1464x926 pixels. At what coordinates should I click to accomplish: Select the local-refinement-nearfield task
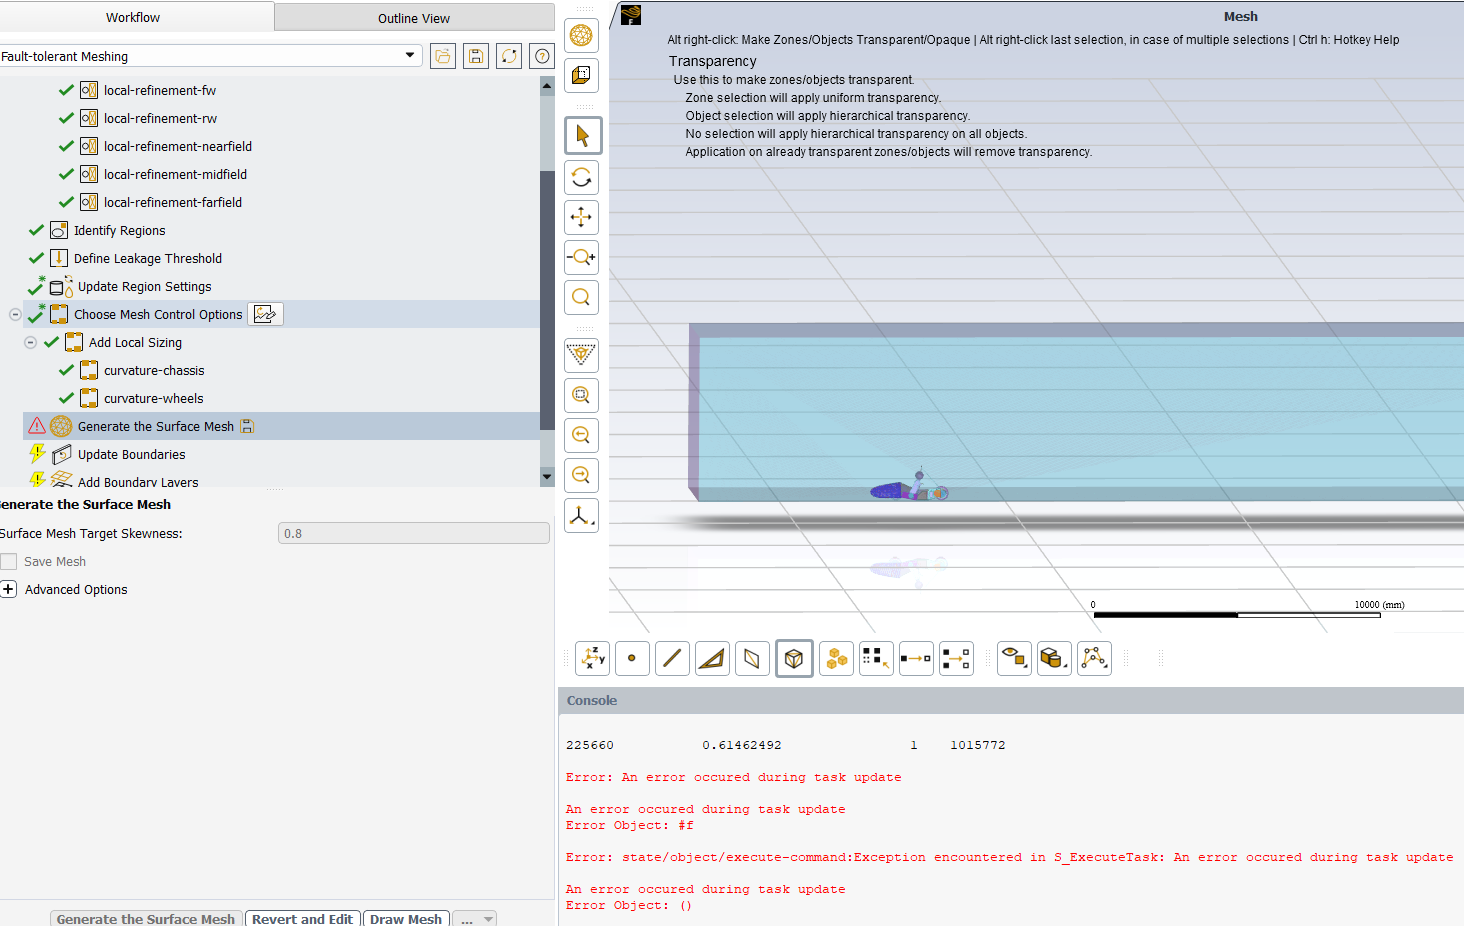click(178, 146)
